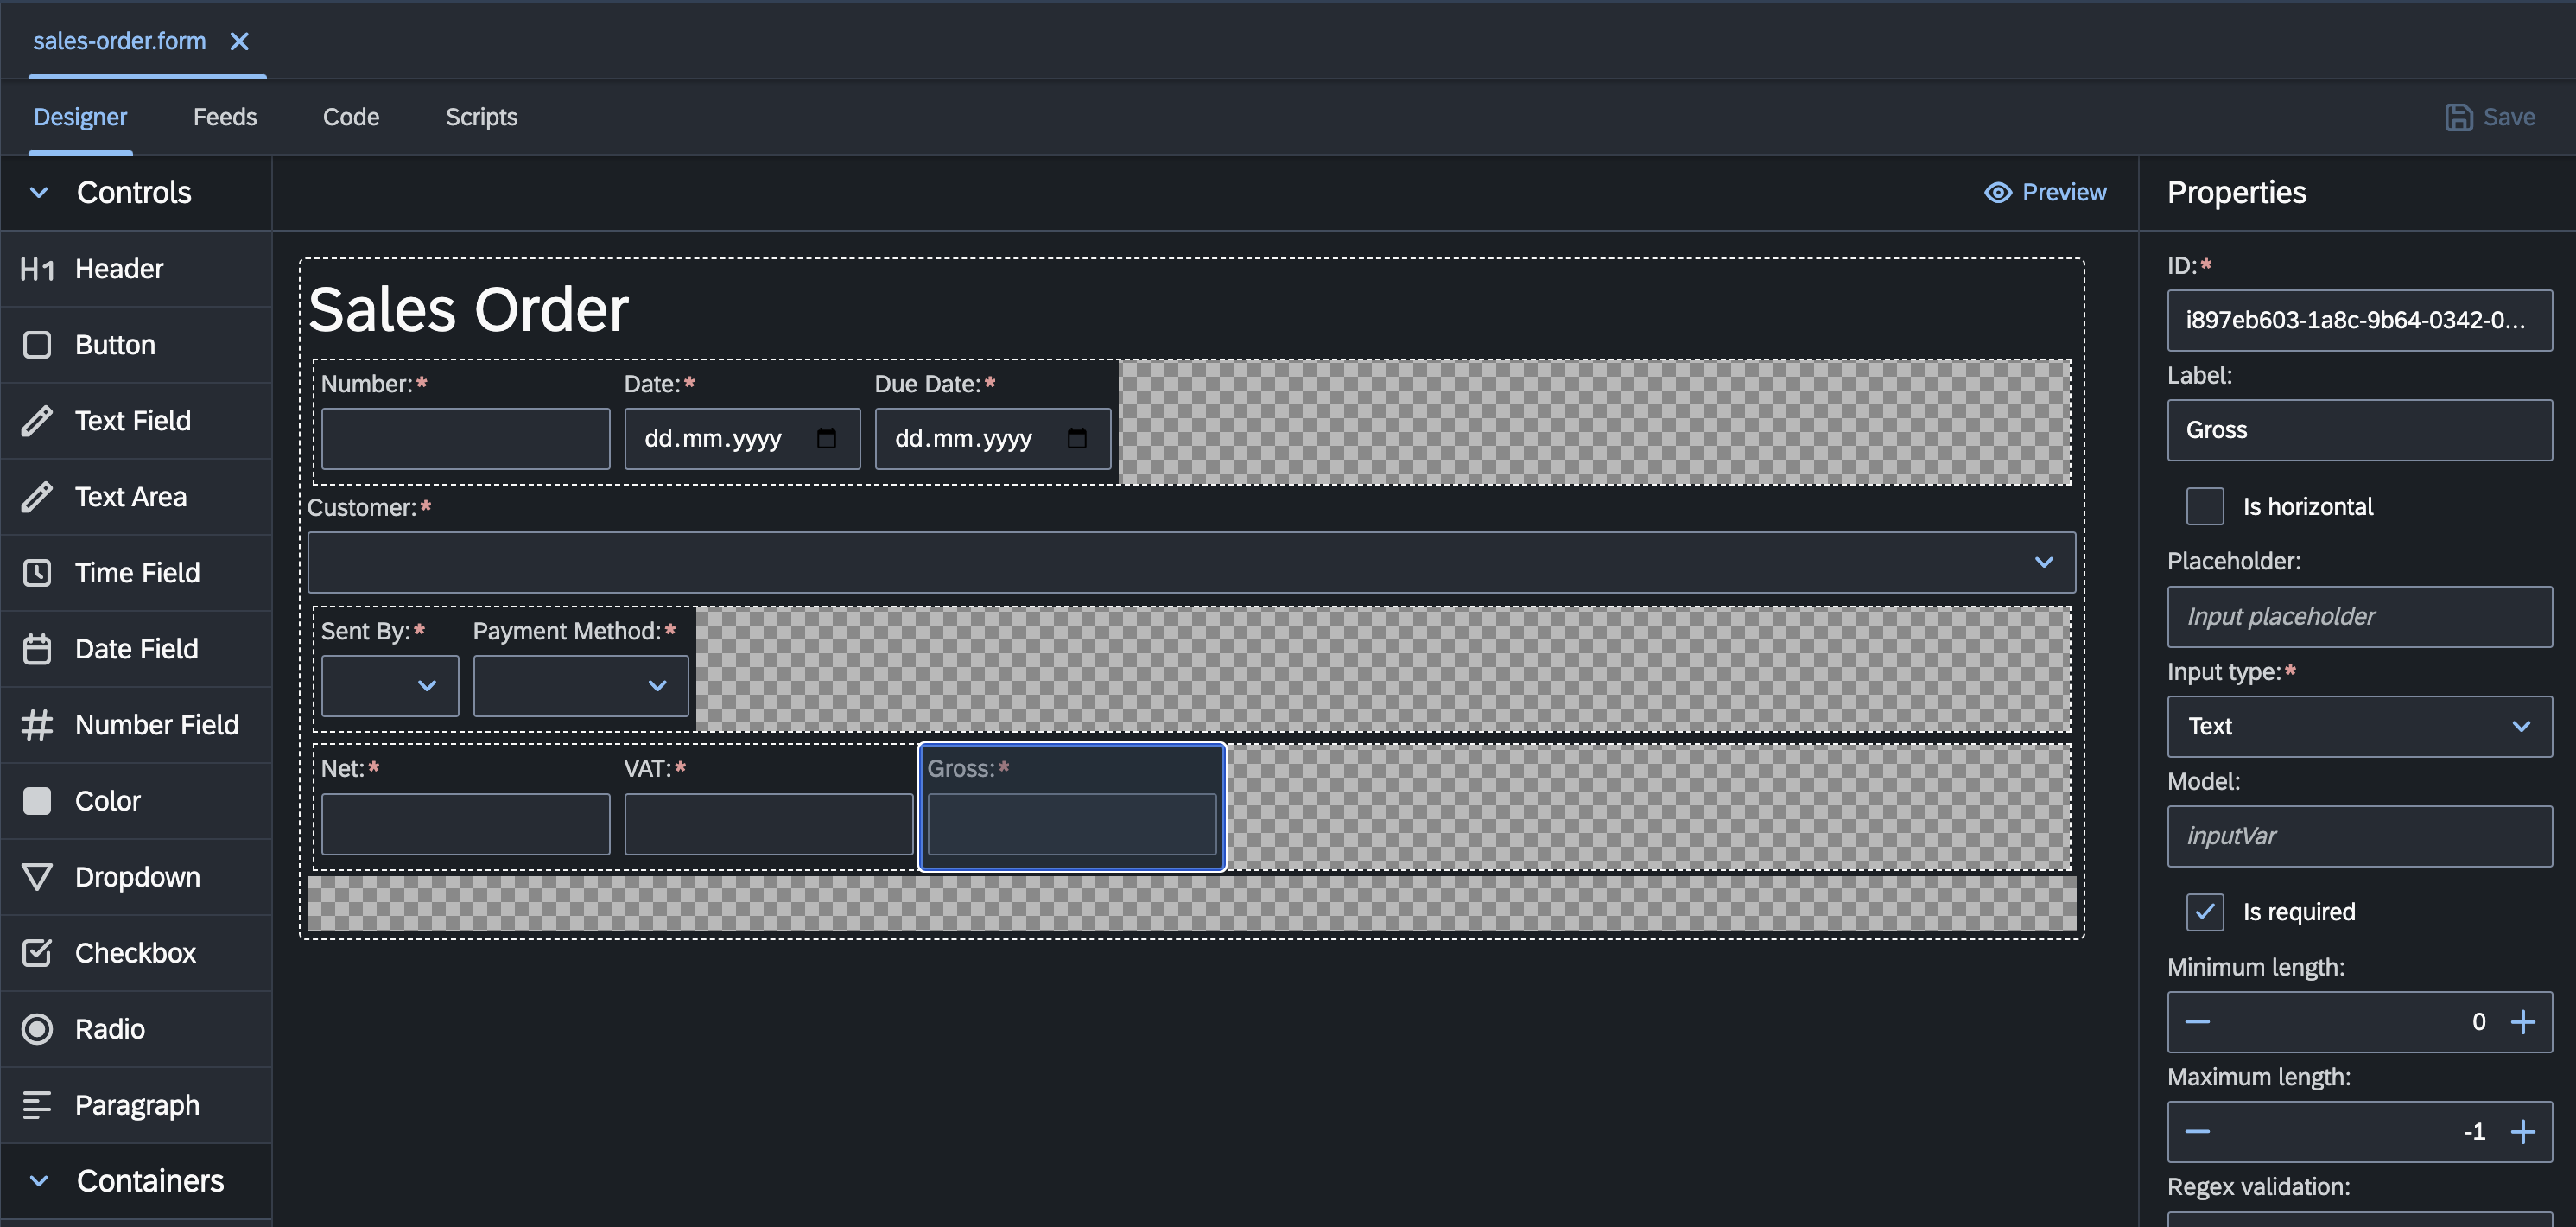
Task: Pick the Dropdown triangle icon
Action: point(37,877)
